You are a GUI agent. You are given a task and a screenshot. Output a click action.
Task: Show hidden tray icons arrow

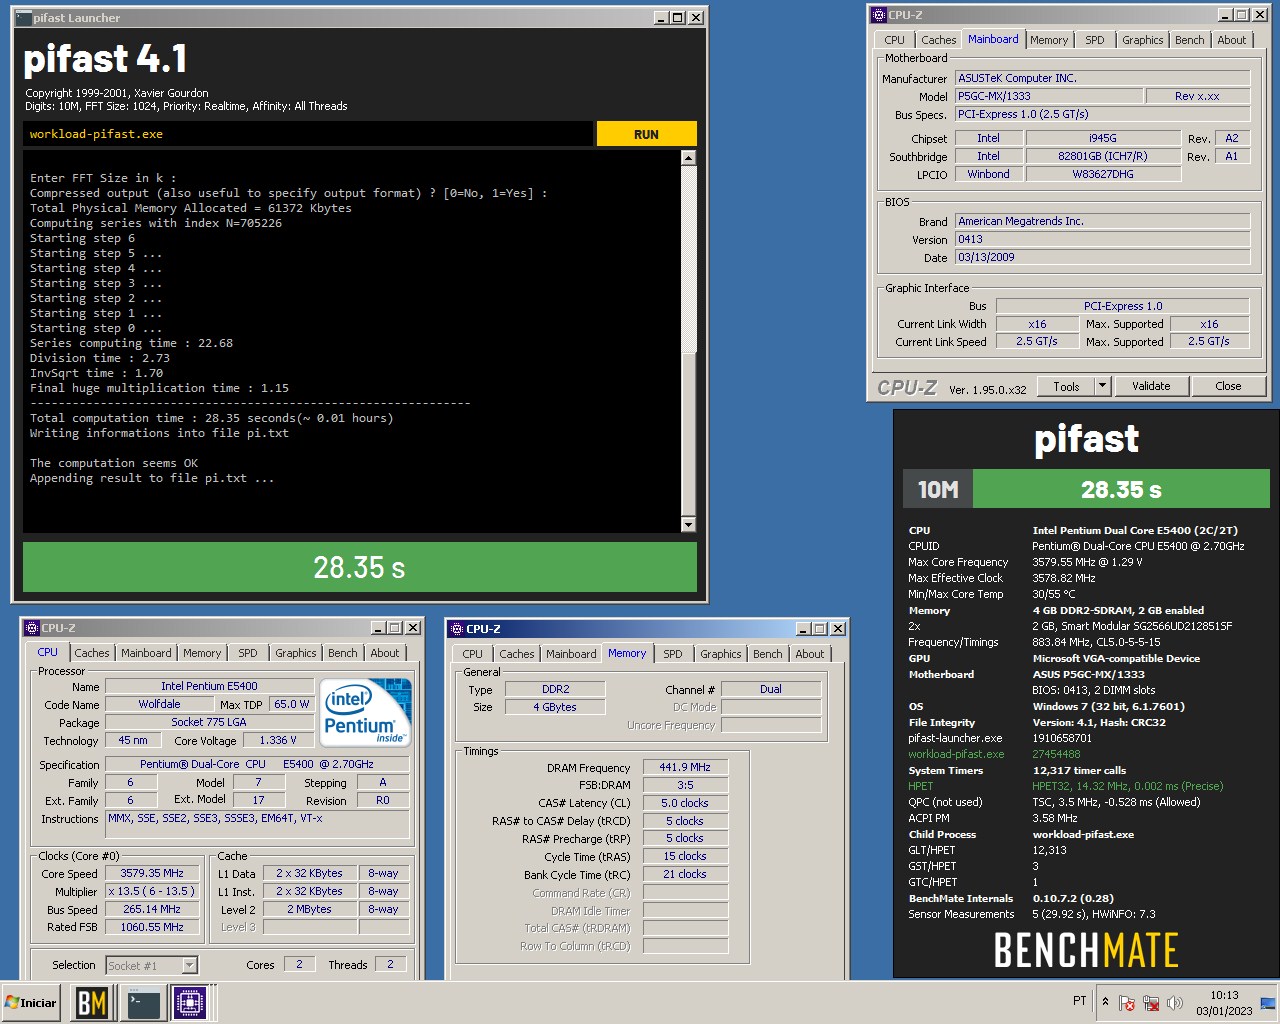coord(1105,1001)
